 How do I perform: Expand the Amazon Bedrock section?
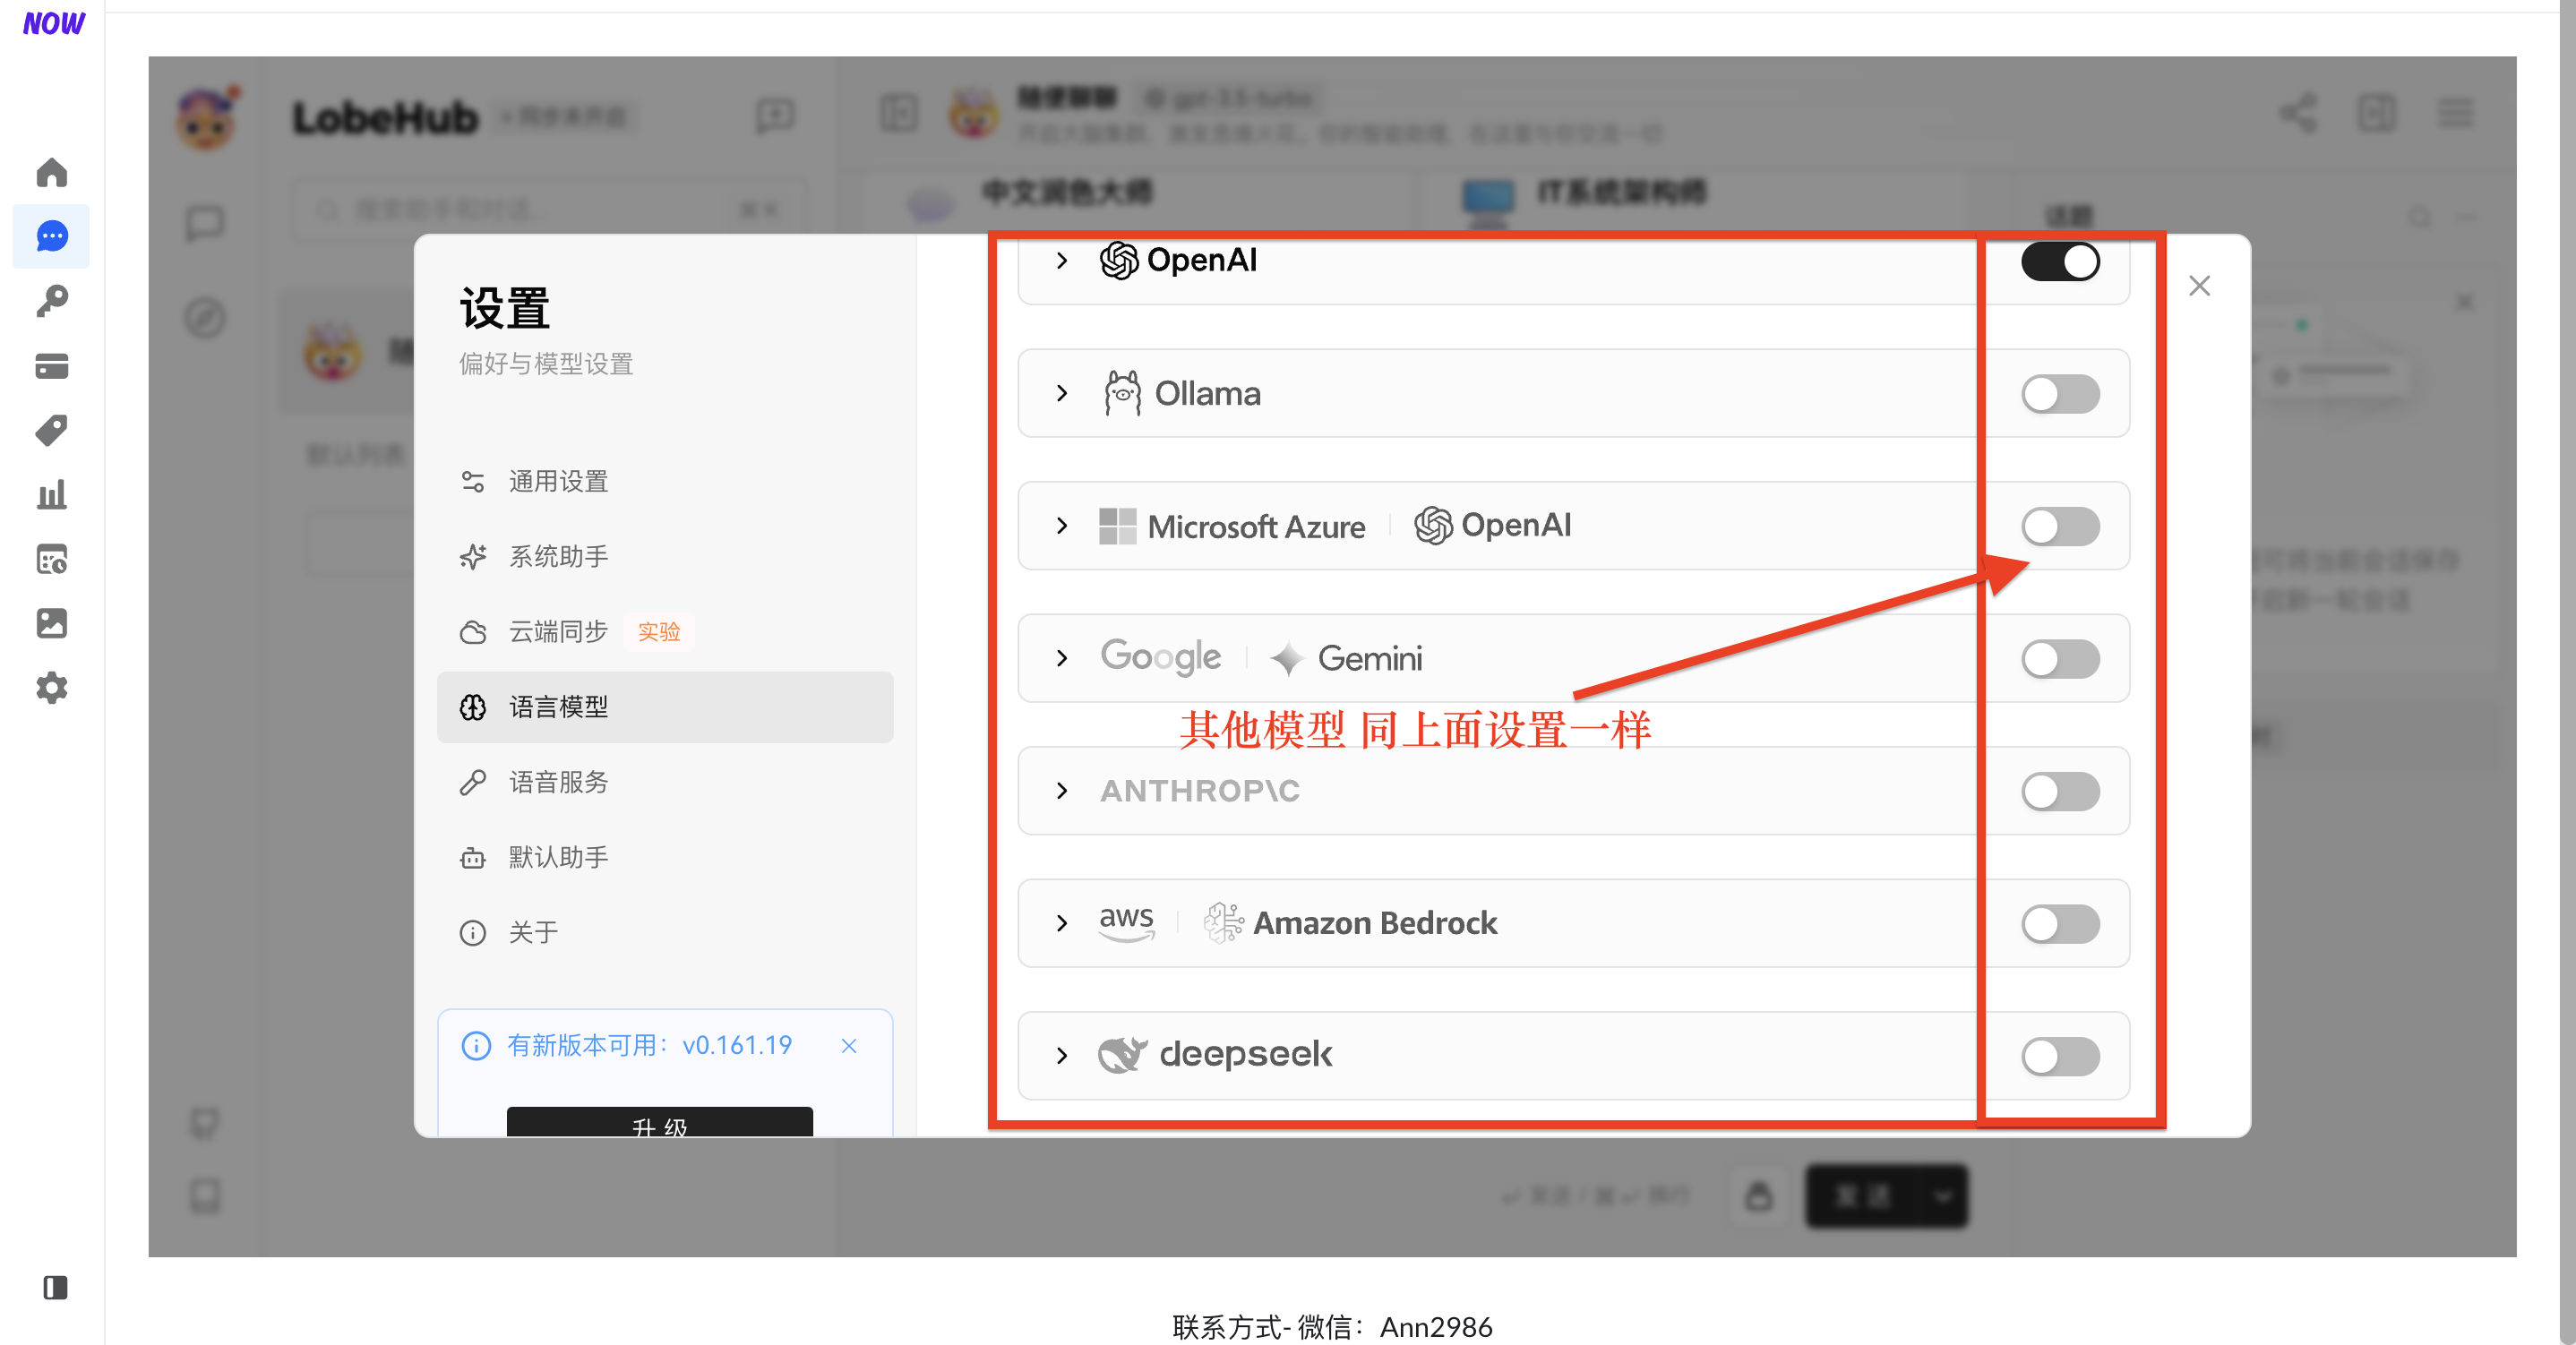coord(1062,923)
